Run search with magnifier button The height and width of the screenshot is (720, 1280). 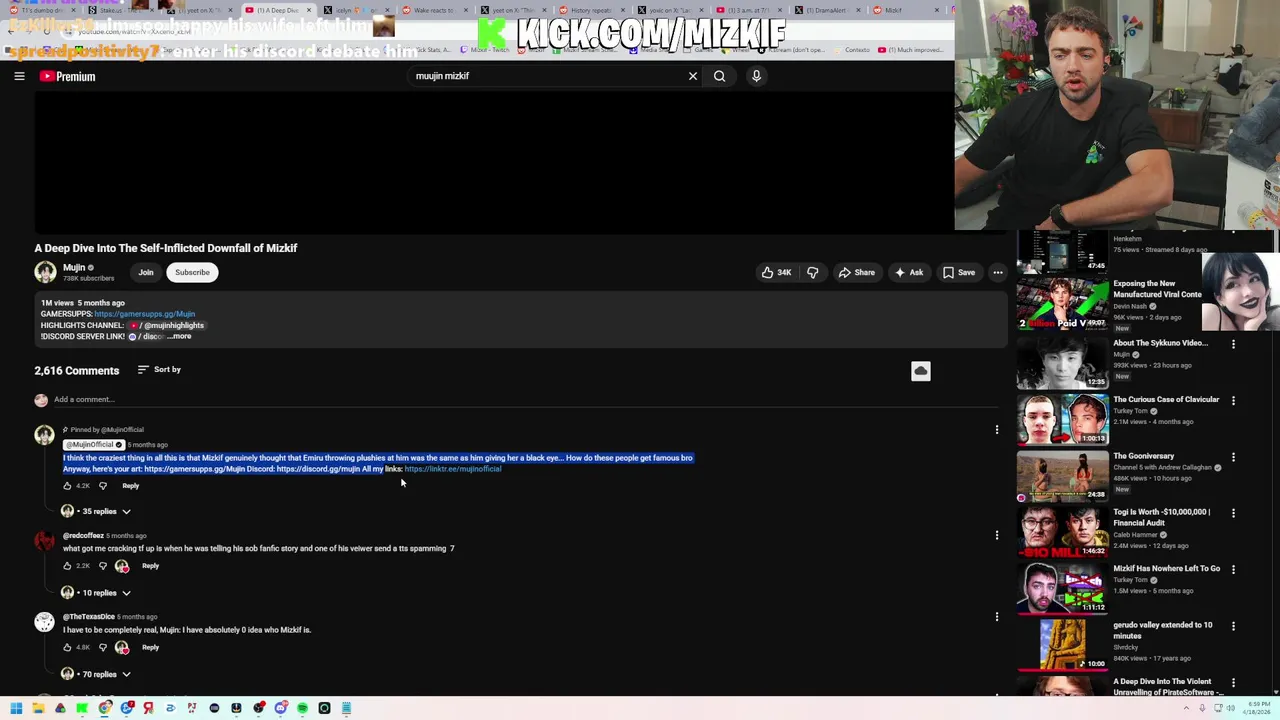pos(719,76)
